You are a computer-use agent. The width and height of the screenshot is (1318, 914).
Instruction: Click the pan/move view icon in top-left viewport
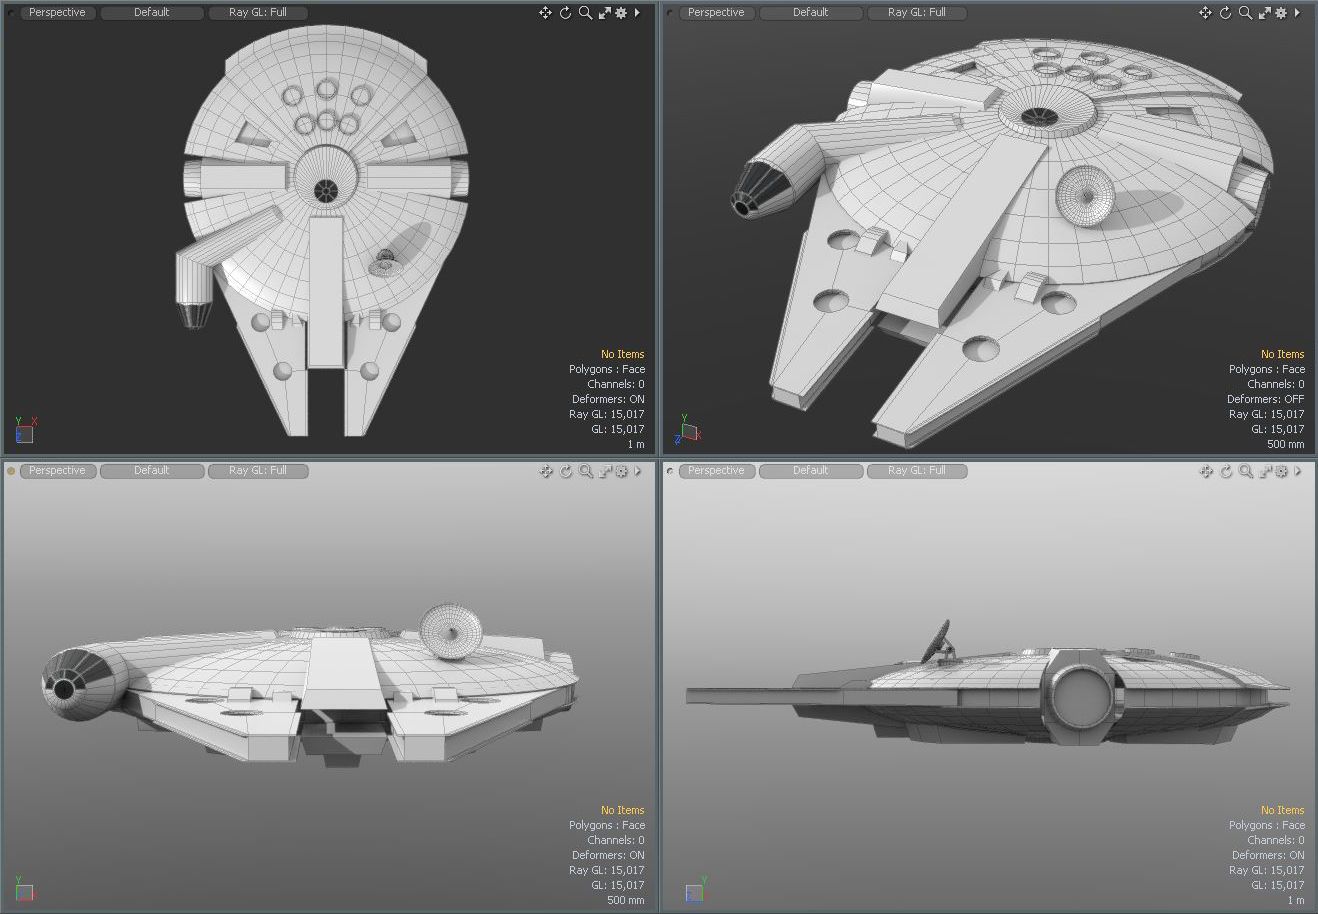click(545, 13)
